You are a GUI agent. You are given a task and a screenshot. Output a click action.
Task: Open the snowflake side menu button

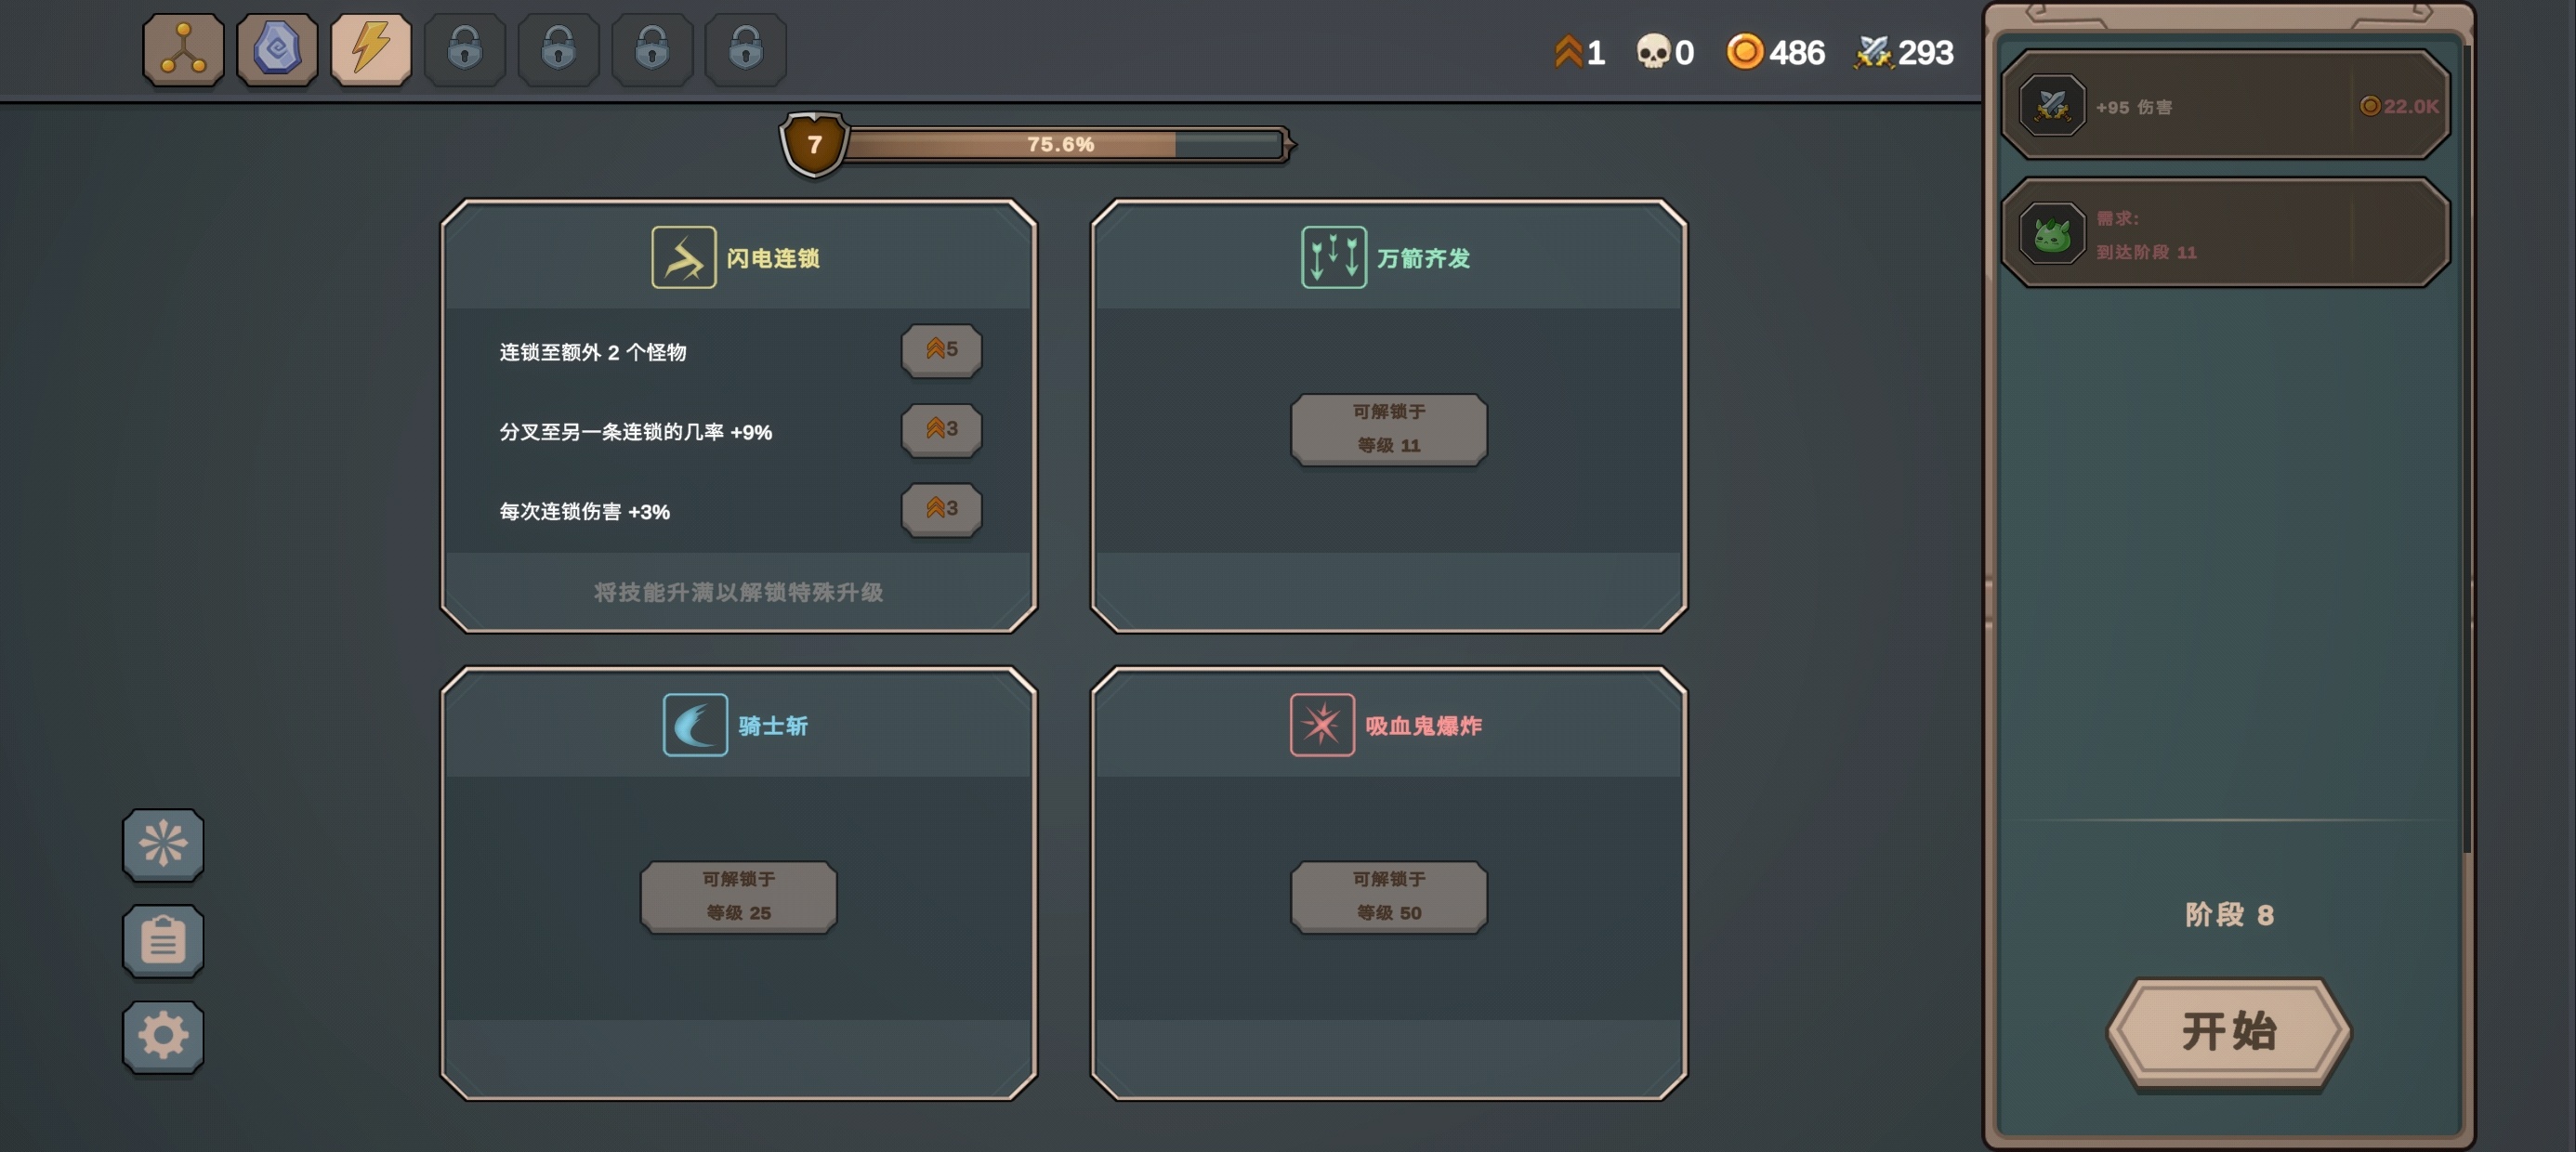tap(163, 845)
